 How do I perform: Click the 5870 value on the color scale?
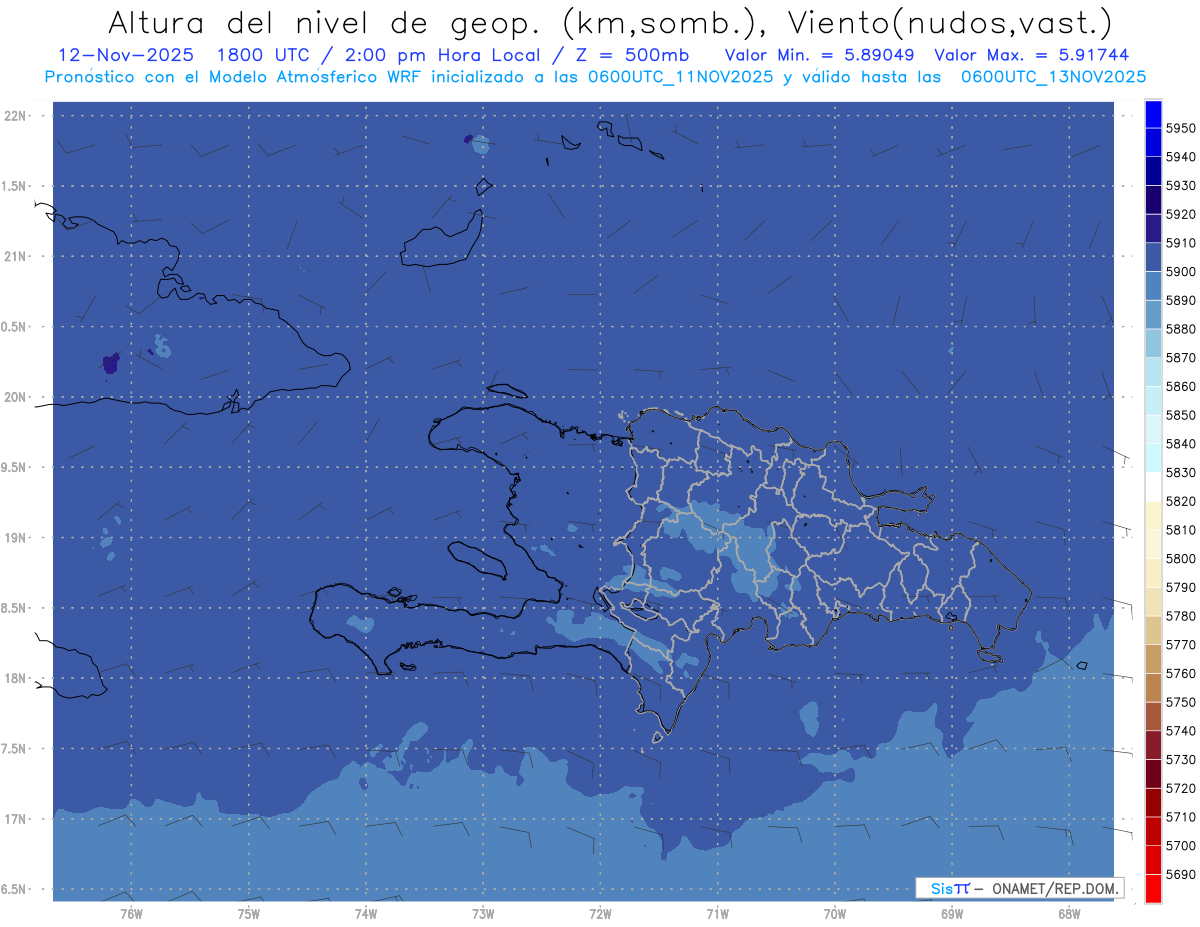pyautogui.click(x=1180, y=357)
